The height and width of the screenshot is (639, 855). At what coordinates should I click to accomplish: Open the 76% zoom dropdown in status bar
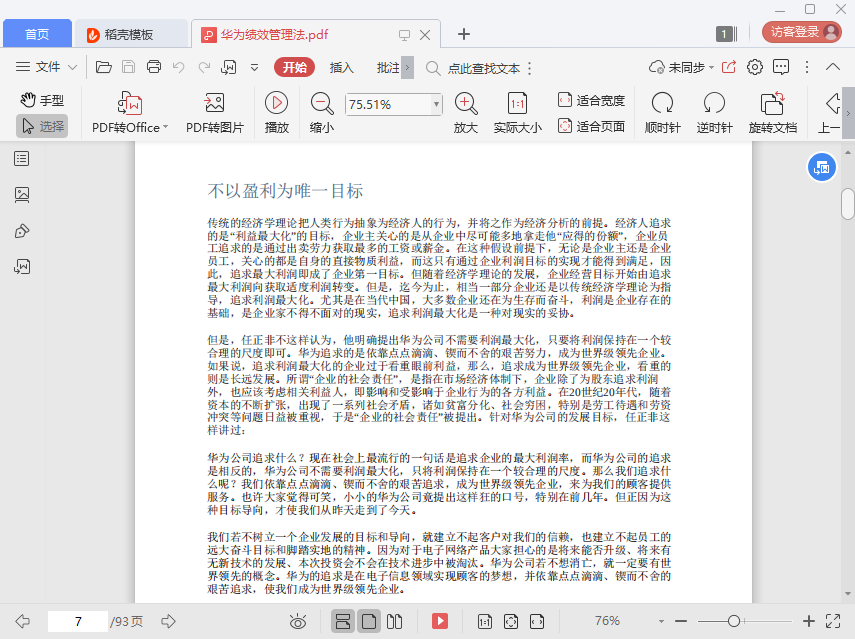(661, 621)
